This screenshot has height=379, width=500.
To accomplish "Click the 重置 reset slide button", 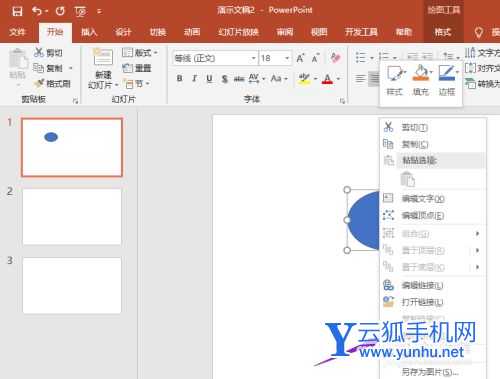I will tap(137, 68).
